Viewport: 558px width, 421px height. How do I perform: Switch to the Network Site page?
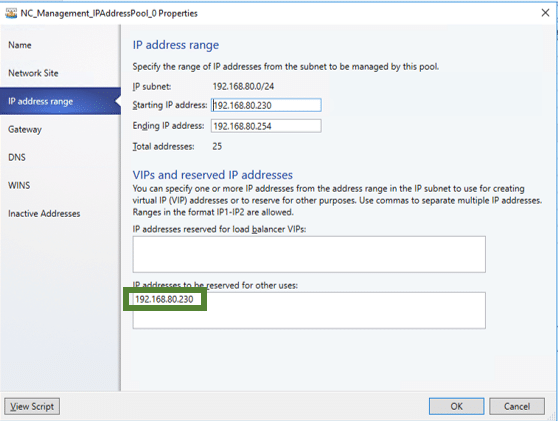[33, 73]
